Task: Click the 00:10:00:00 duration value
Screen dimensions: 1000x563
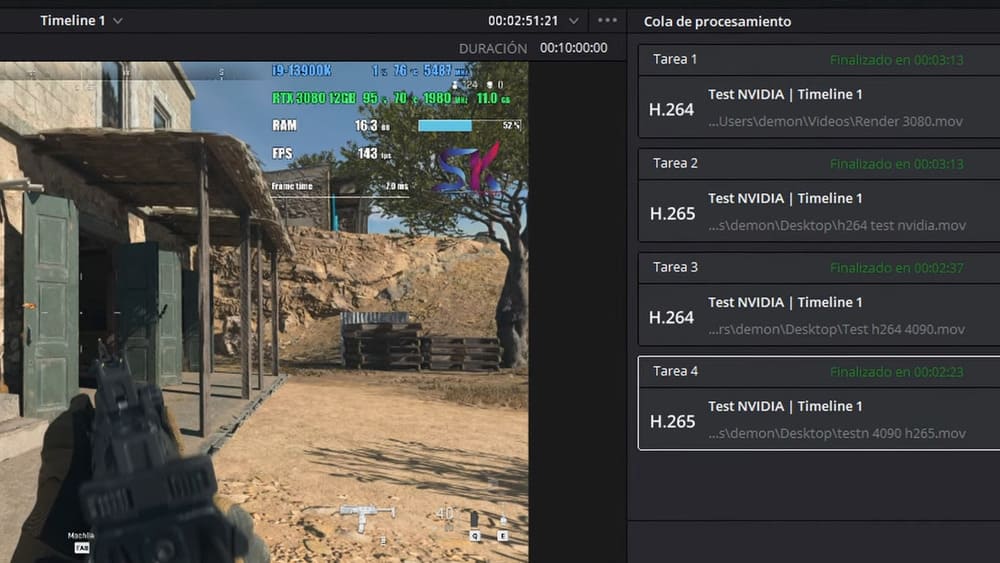Action: click(573, 48)
